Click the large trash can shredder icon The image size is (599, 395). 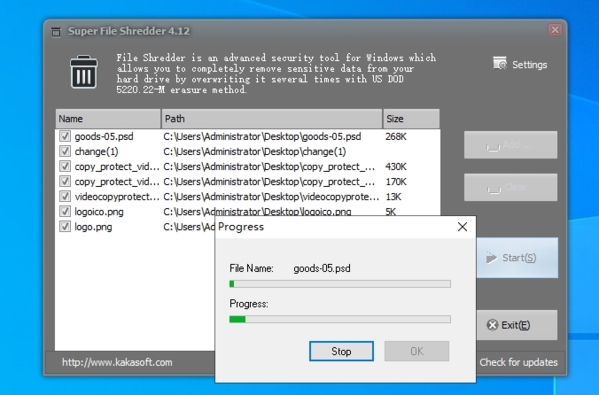point(84,72)
